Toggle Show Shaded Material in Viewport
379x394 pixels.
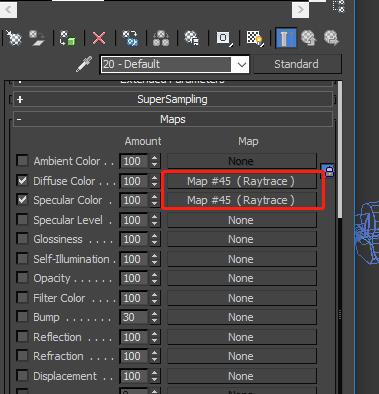click(x=255, y=38)
